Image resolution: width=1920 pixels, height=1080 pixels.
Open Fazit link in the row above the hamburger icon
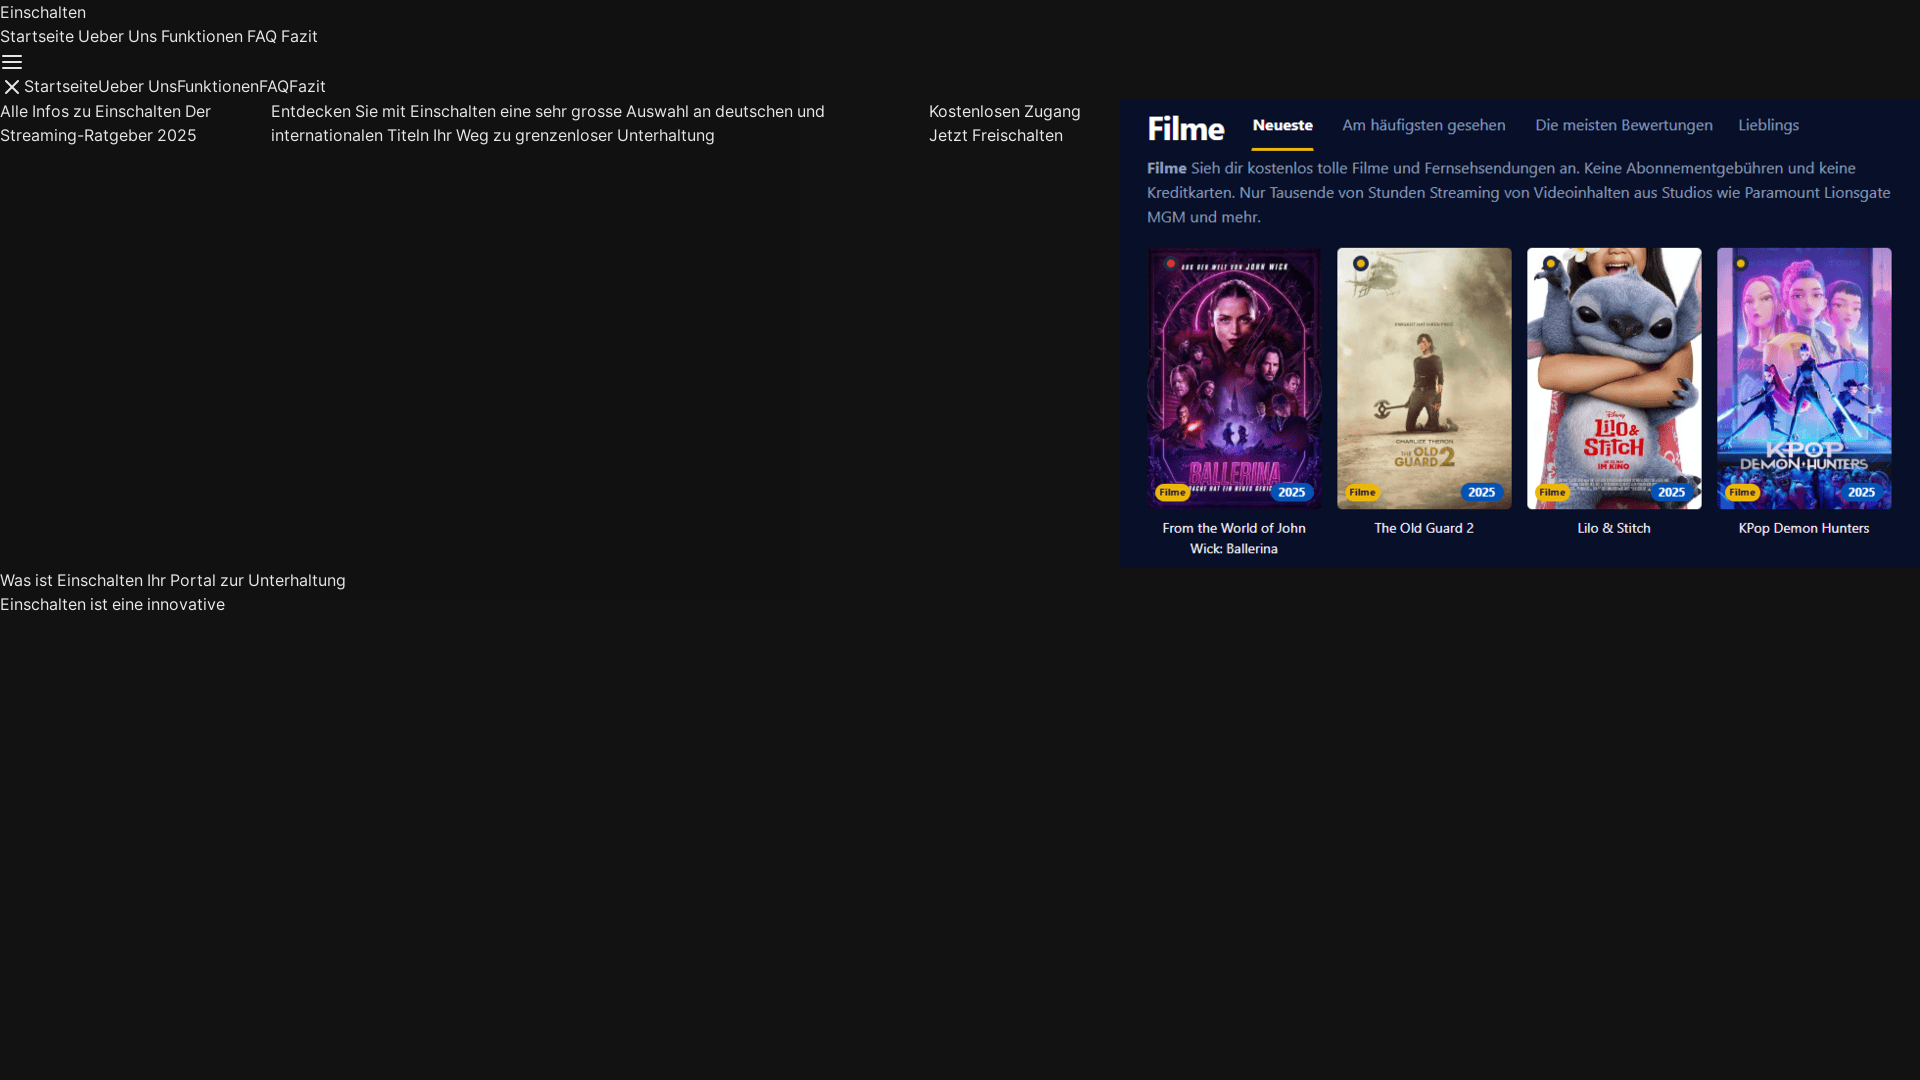[299, 36]
